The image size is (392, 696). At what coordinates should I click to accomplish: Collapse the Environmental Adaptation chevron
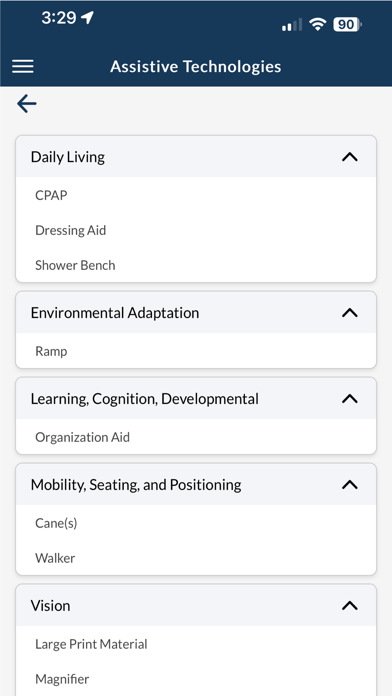coord(350,313)
